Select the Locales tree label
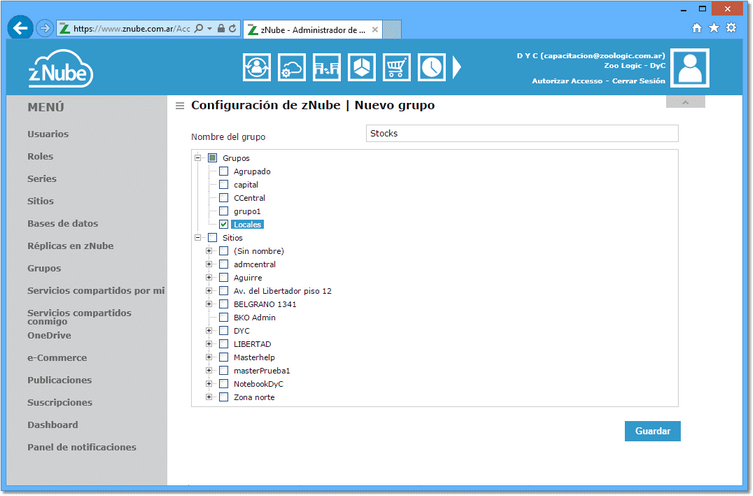The image size is (753, 496). (x=247, y=225)
